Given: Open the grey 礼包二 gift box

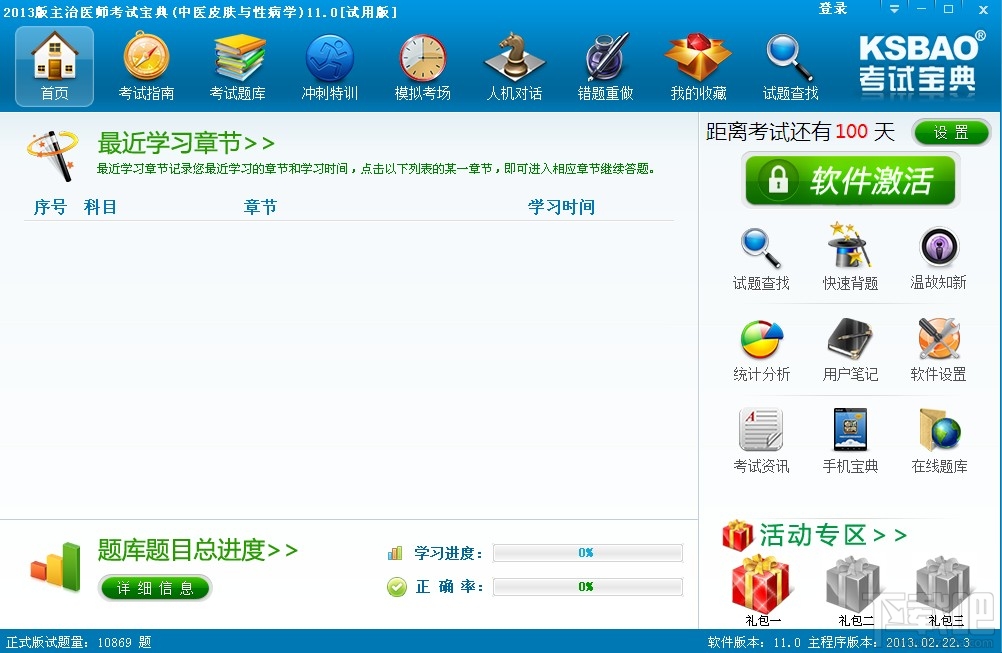Looking at the screenshot, I should click(x=854, y=590).
